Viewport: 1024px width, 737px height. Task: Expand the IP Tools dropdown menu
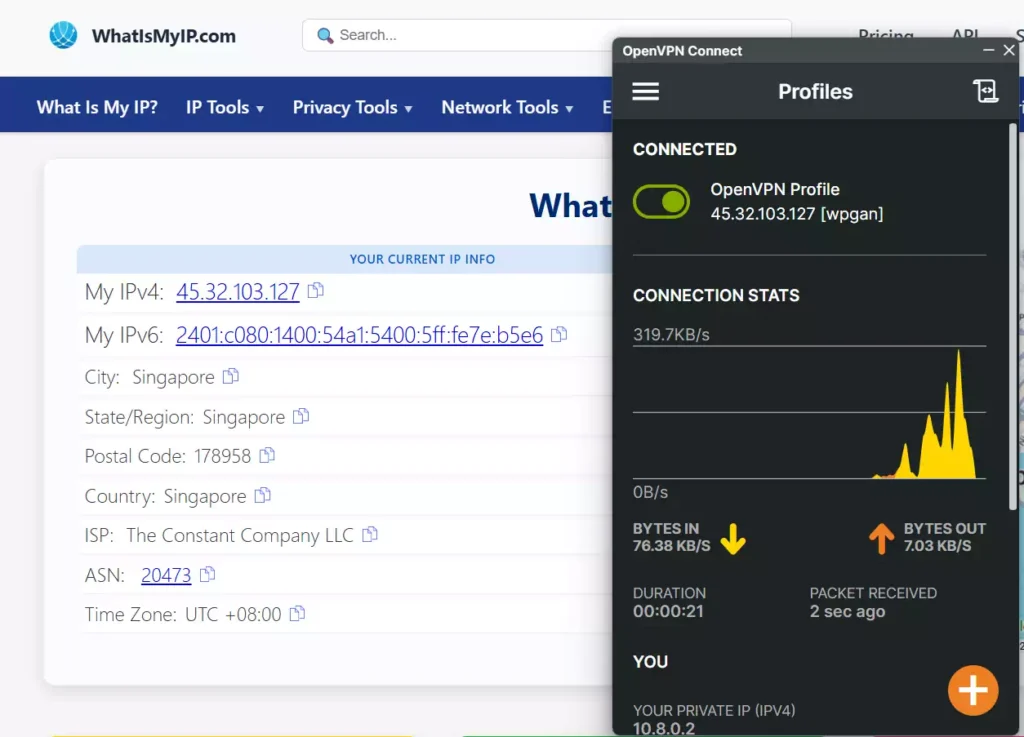click(x=225, y=107)
